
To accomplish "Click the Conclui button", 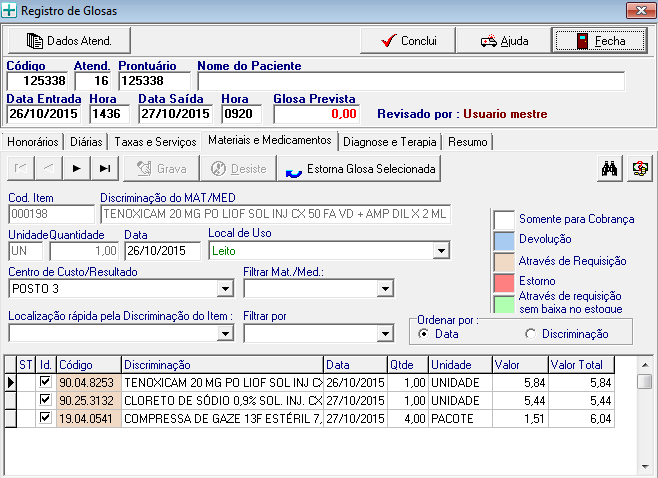I will 408,41.
